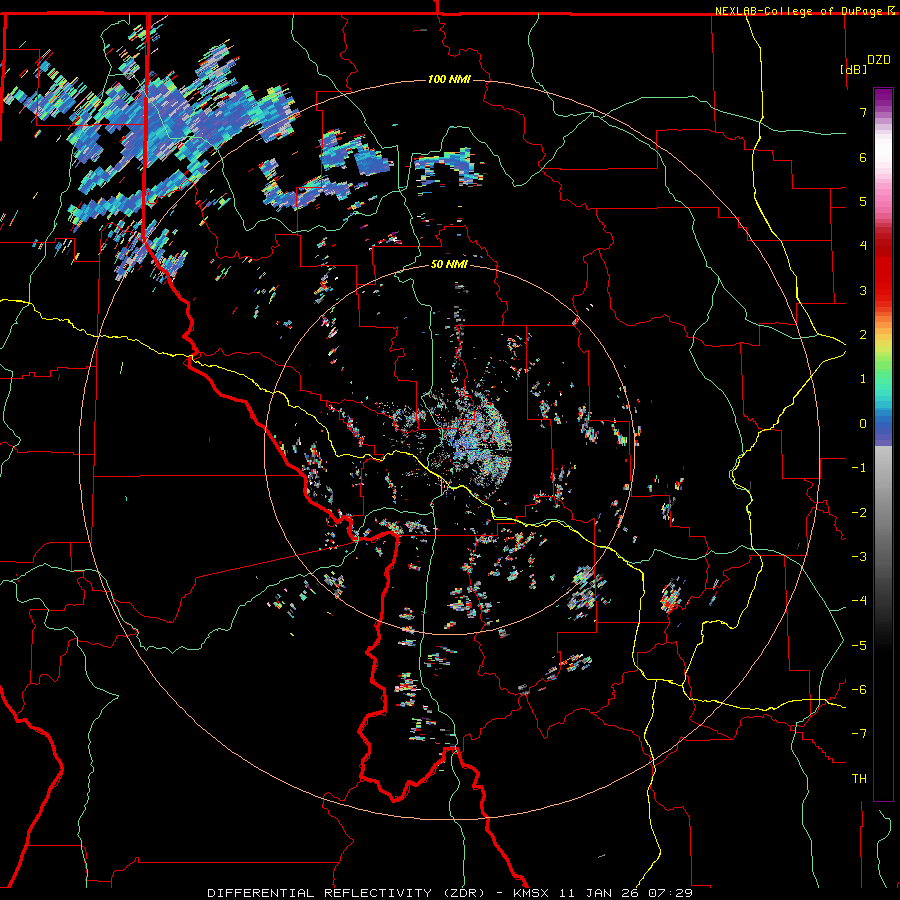Screen dimensions: 900x900
Task: Select legend value -1
Action: (859, 468)
